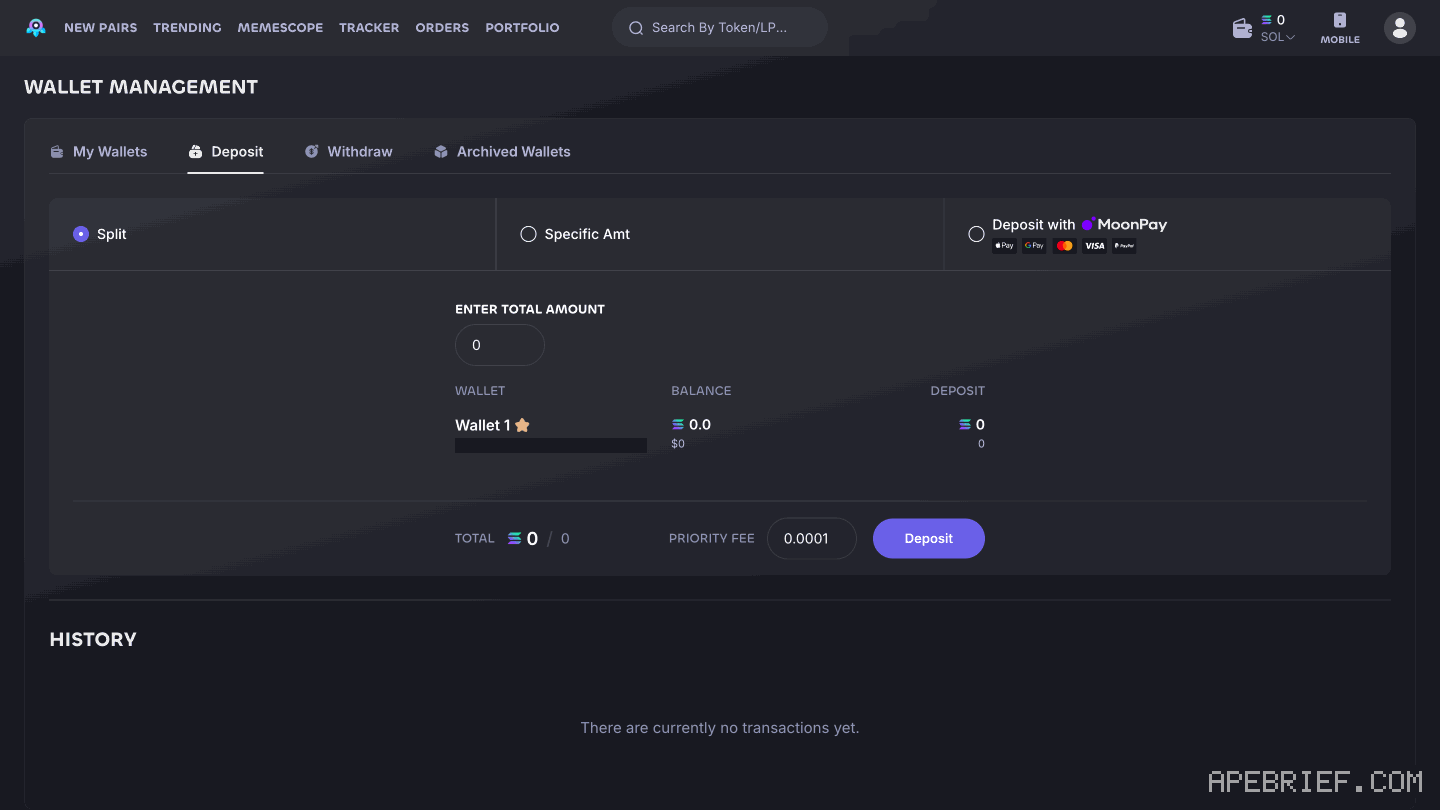This screenshot has width=1440, height=810.
Task: Click the HISTORY heading
Action: [x=93, y=640]
